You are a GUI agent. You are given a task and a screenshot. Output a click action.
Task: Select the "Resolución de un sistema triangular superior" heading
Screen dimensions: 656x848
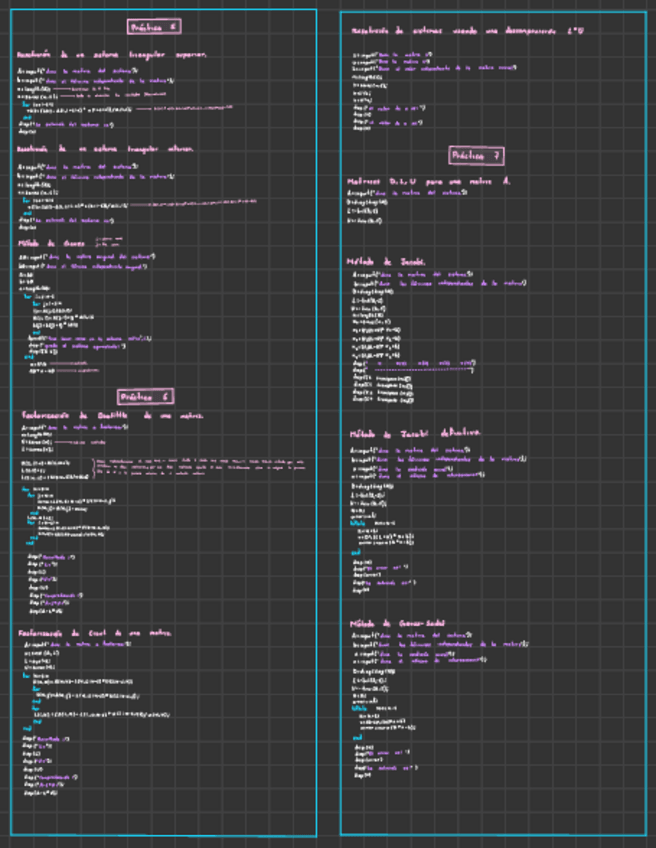coord(111,54)
